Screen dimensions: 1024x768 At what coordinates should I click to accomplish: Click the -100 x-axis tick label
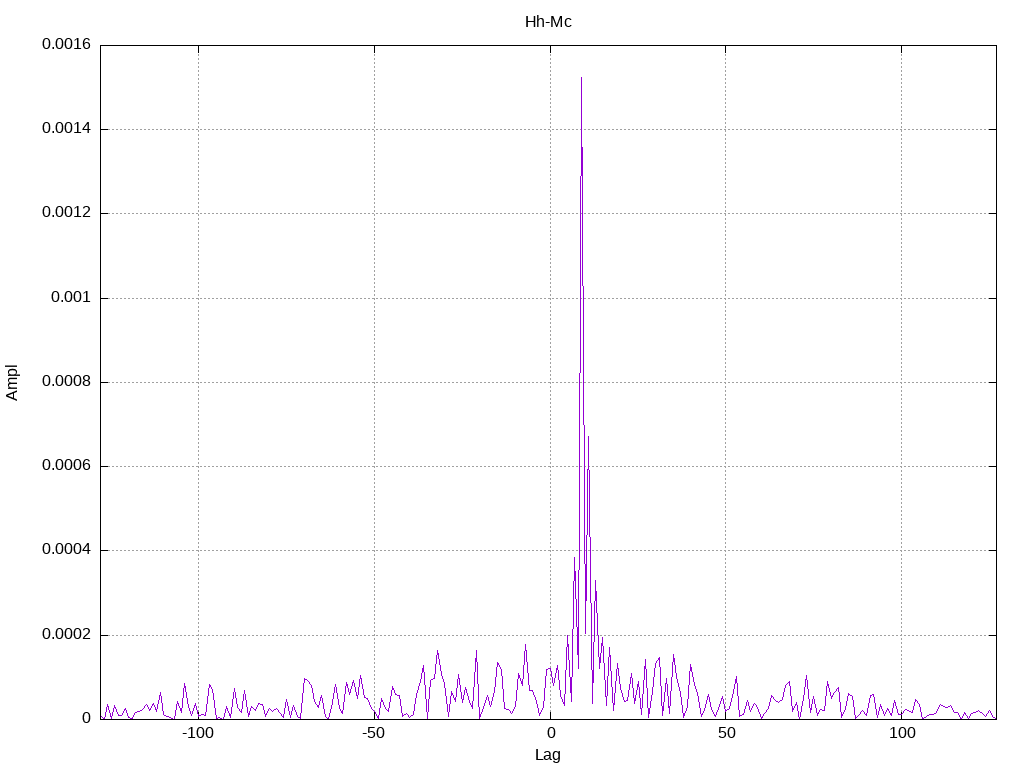click(198, 733)
